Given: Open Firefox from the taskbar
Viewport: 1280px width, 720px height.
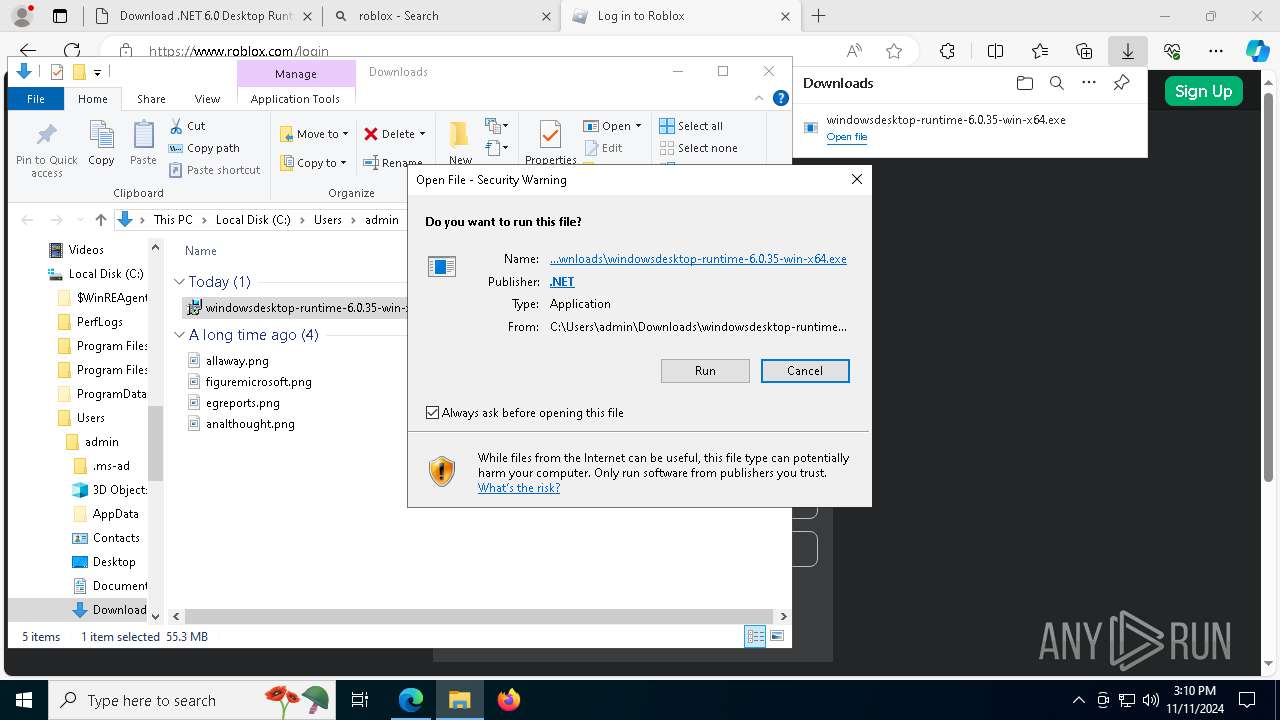Looking at the screenshot, I should (509, 700).
